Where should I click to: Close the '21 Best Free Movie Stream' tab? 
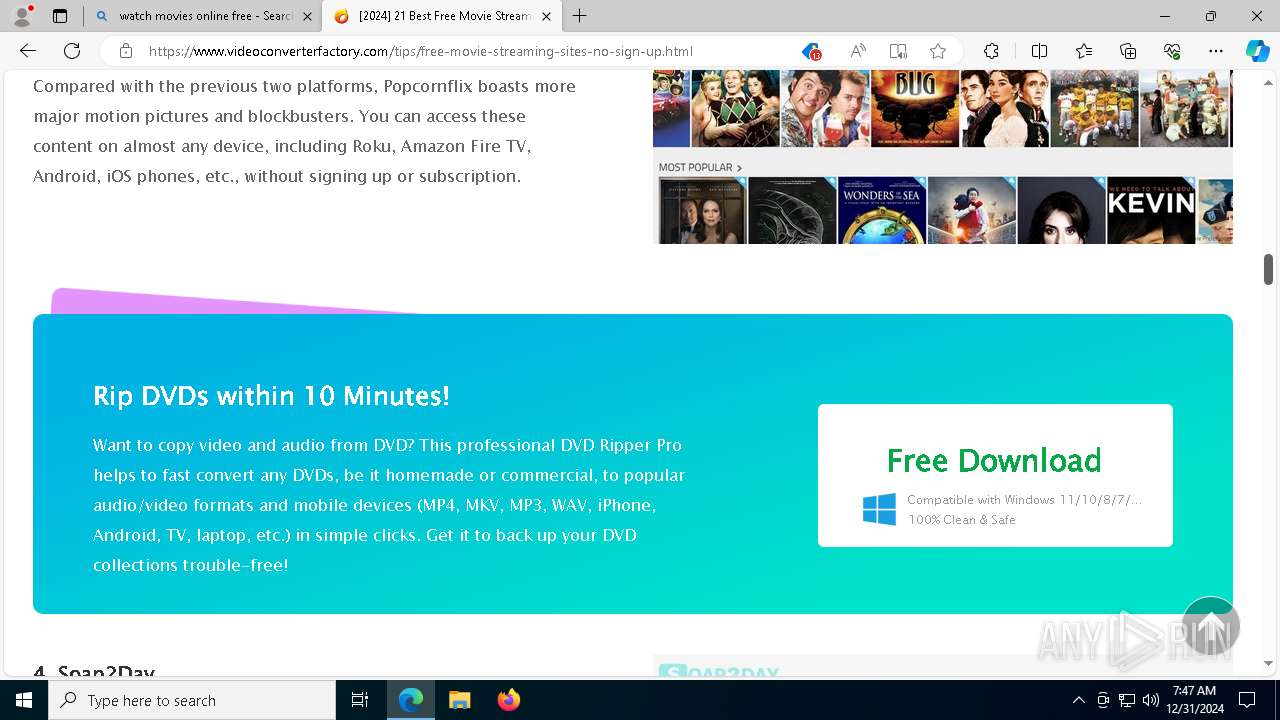coord(546,16)
